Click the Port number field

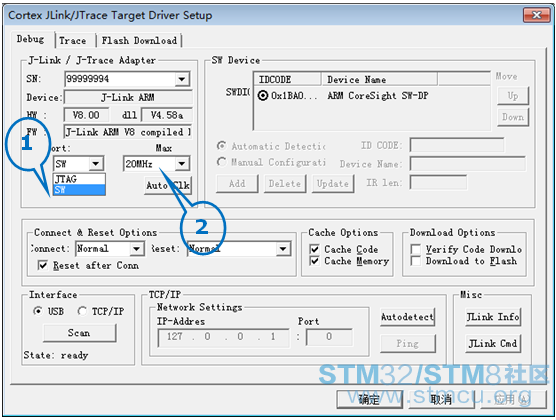point(329,337)
